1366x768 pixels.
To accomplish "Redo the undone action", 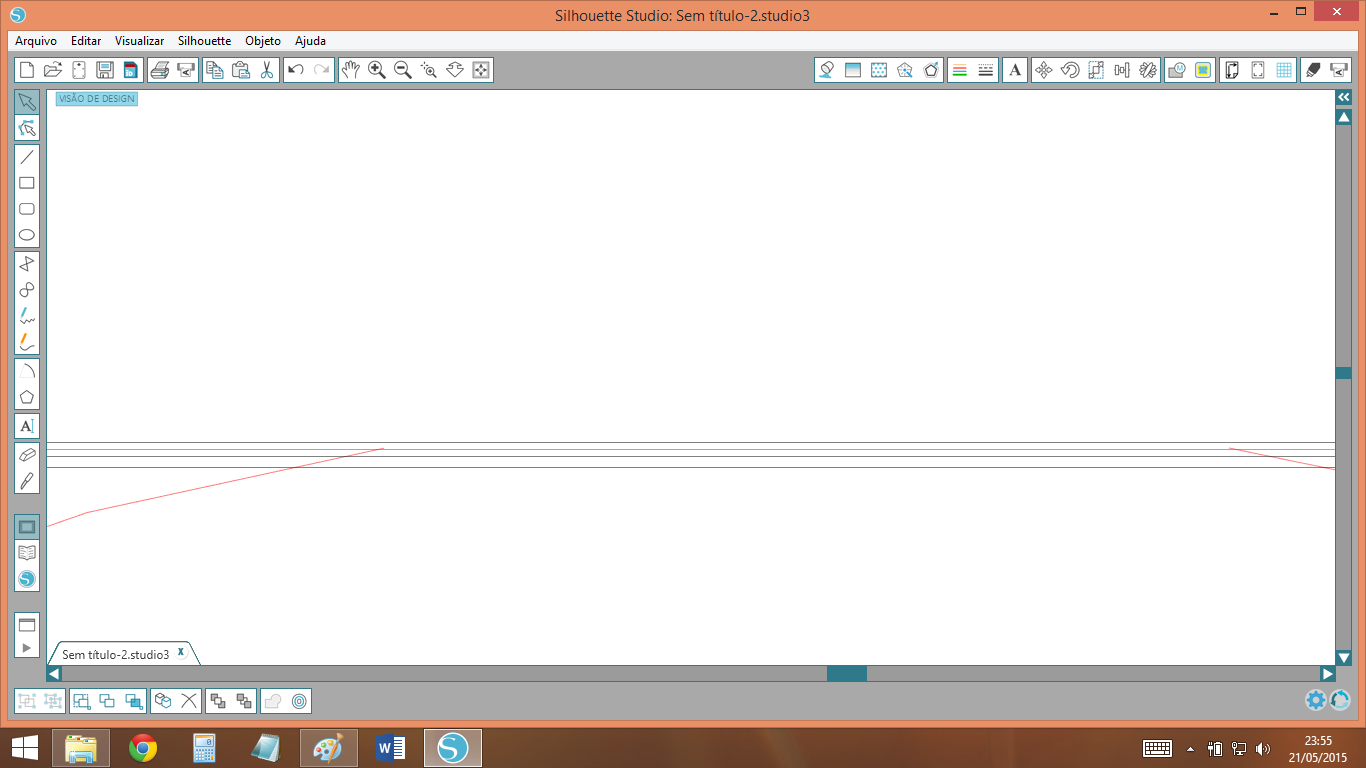I will coord(322,70).
